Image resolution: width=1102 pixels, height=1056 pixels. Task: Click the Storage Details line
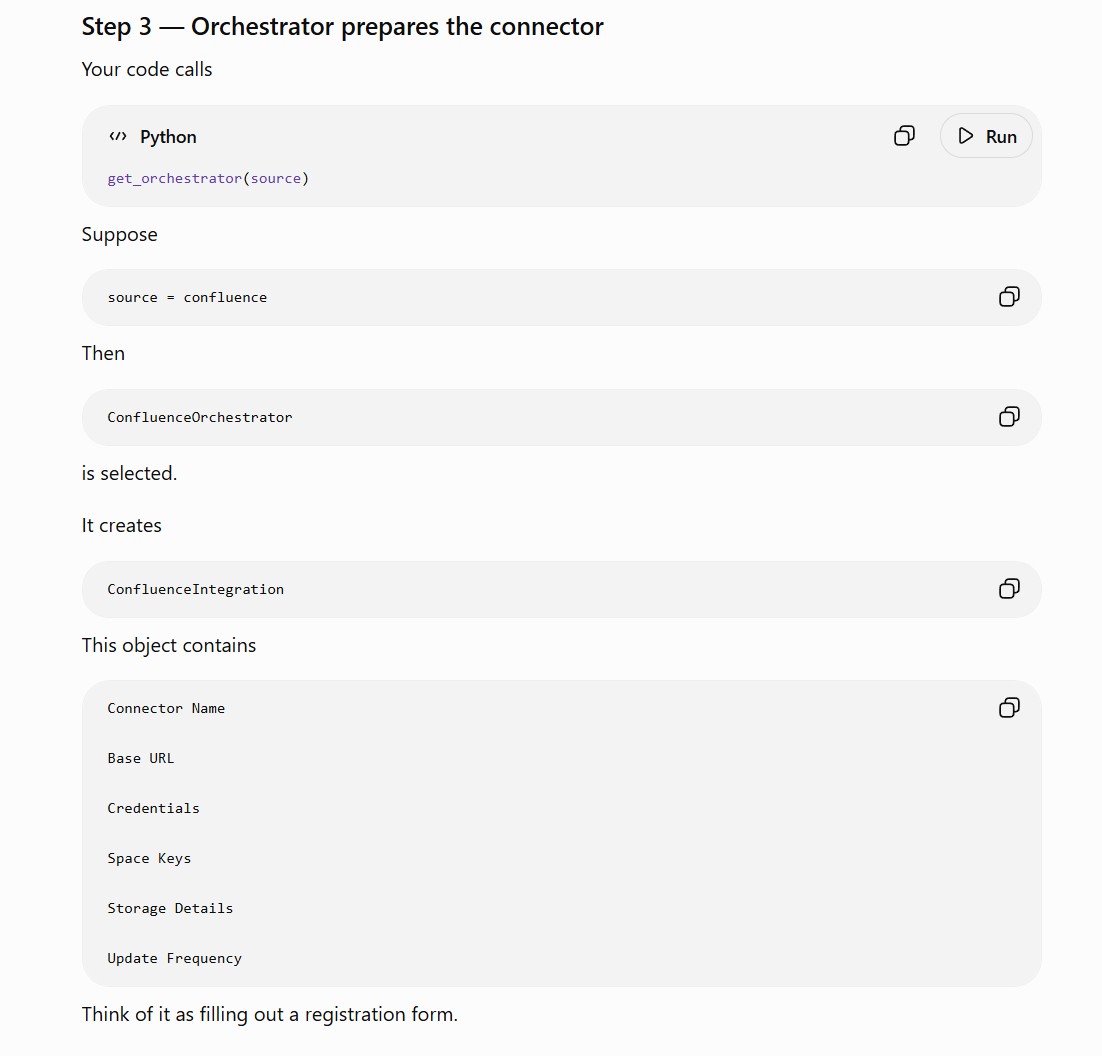click(170, 908)
